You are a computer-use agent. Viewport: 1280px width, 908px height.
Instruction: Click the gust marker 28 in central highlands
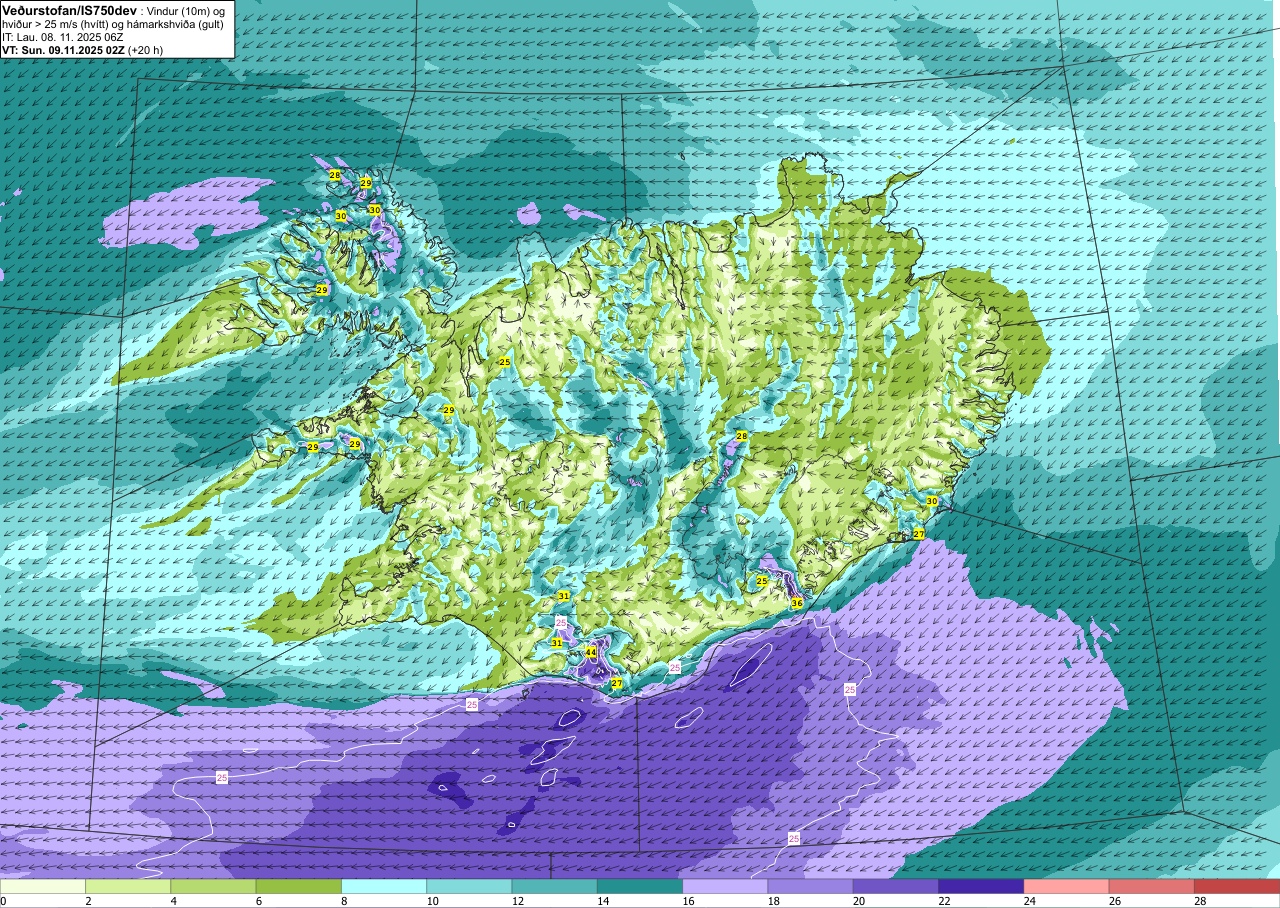742,436
